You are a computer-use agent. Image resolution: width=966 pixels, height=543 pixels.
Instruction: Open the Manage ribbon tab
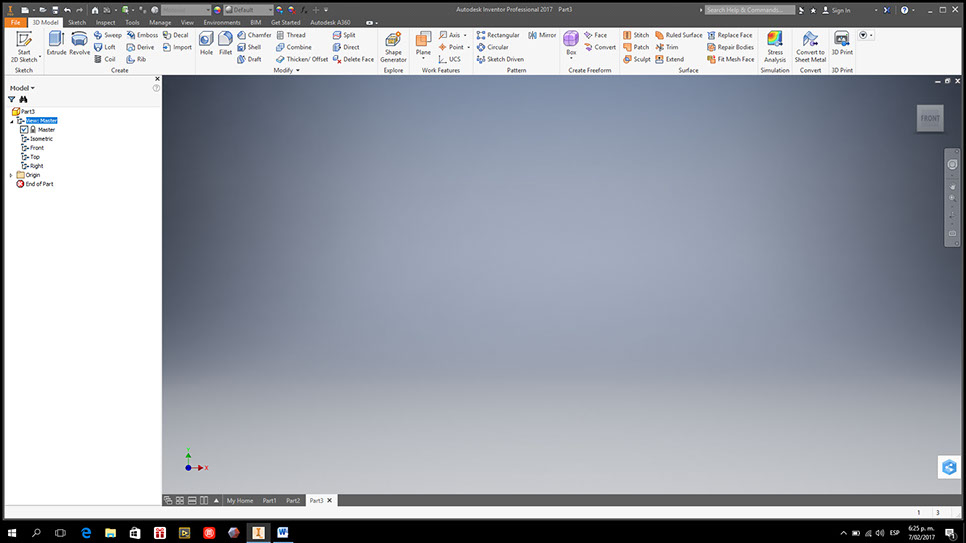[160, 22]
